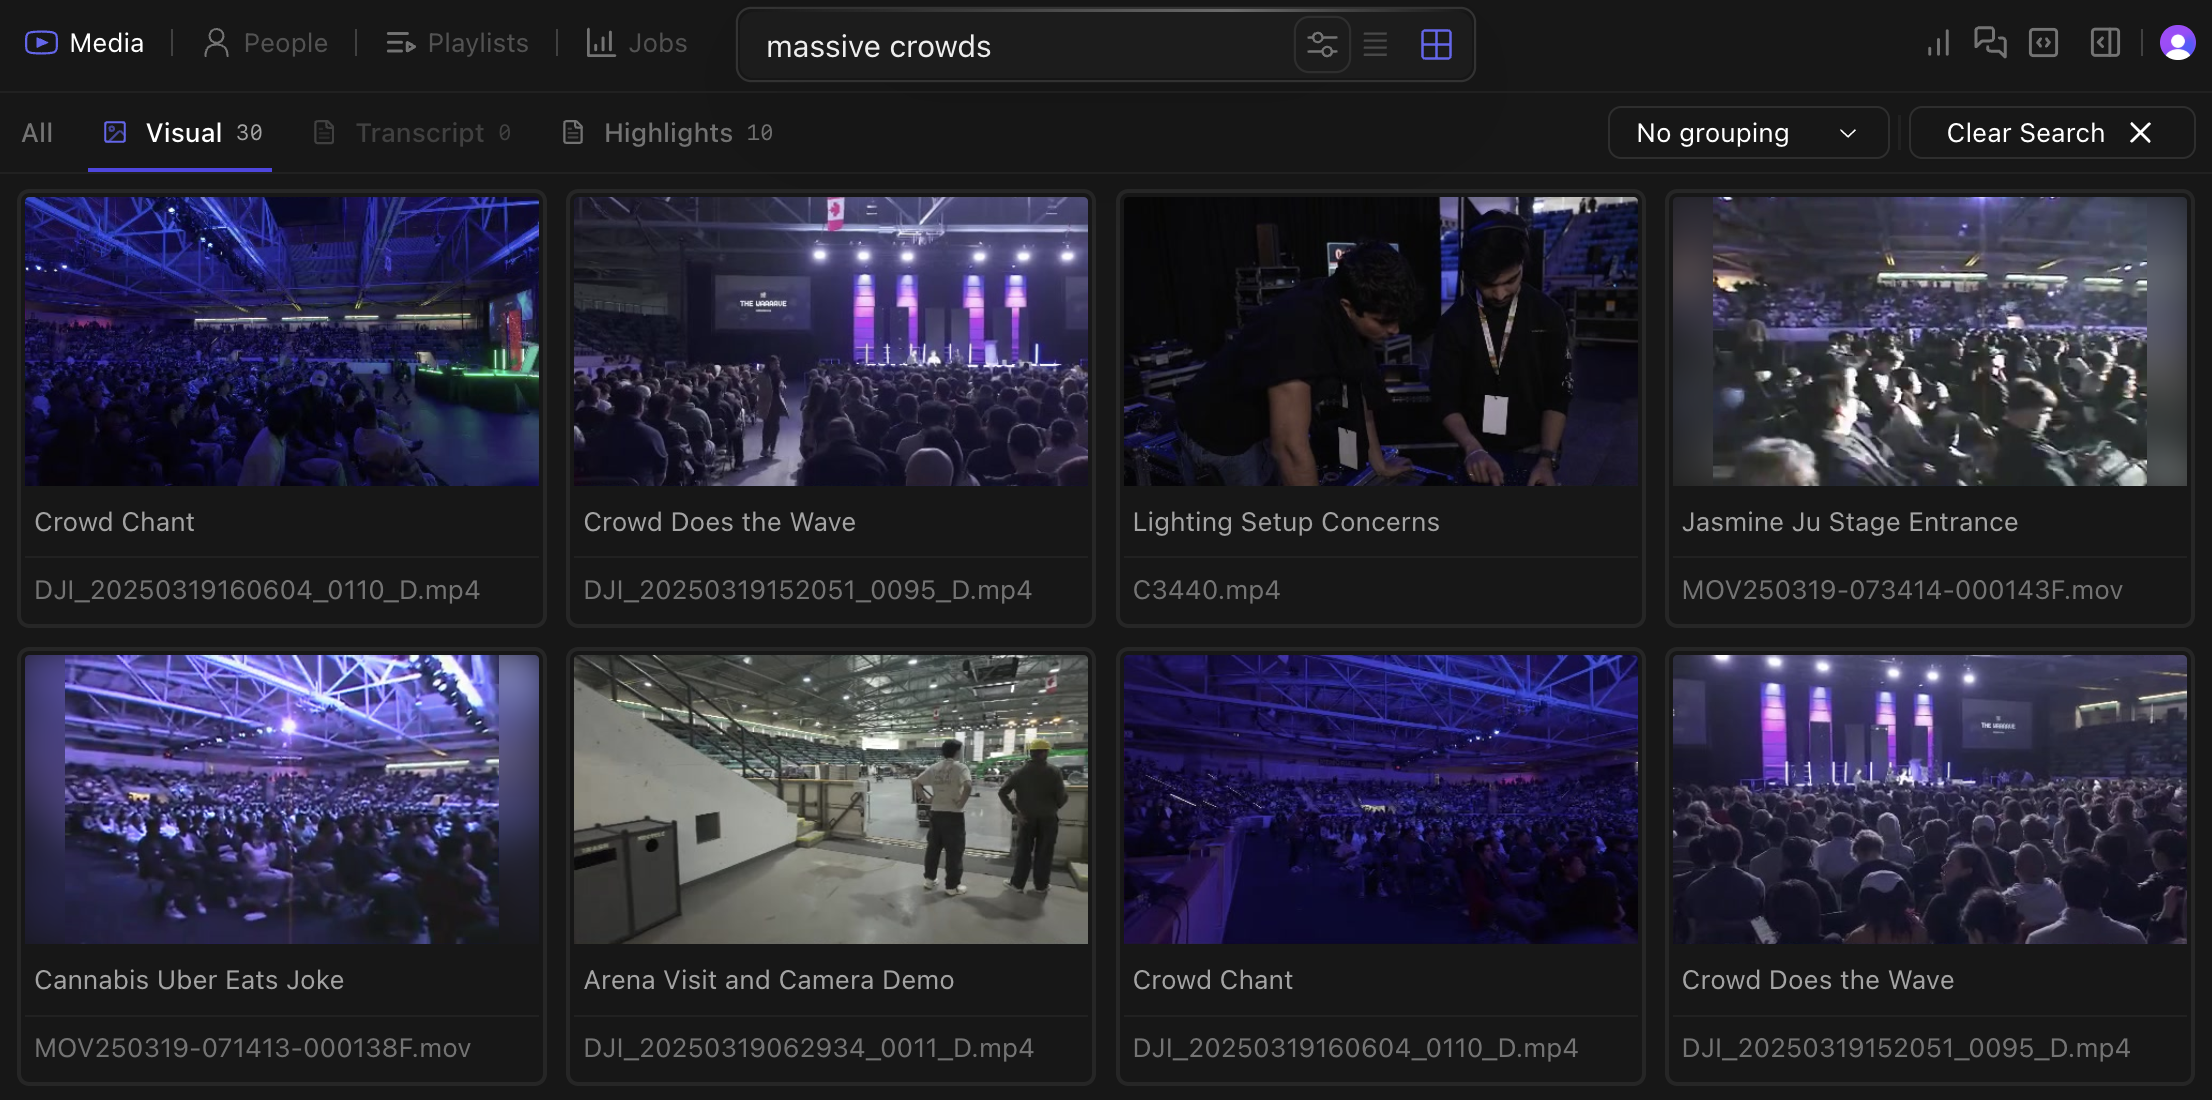Click the Clear Search button
Viewport: 2212px width, 1100px height.
pos(2051,133)
